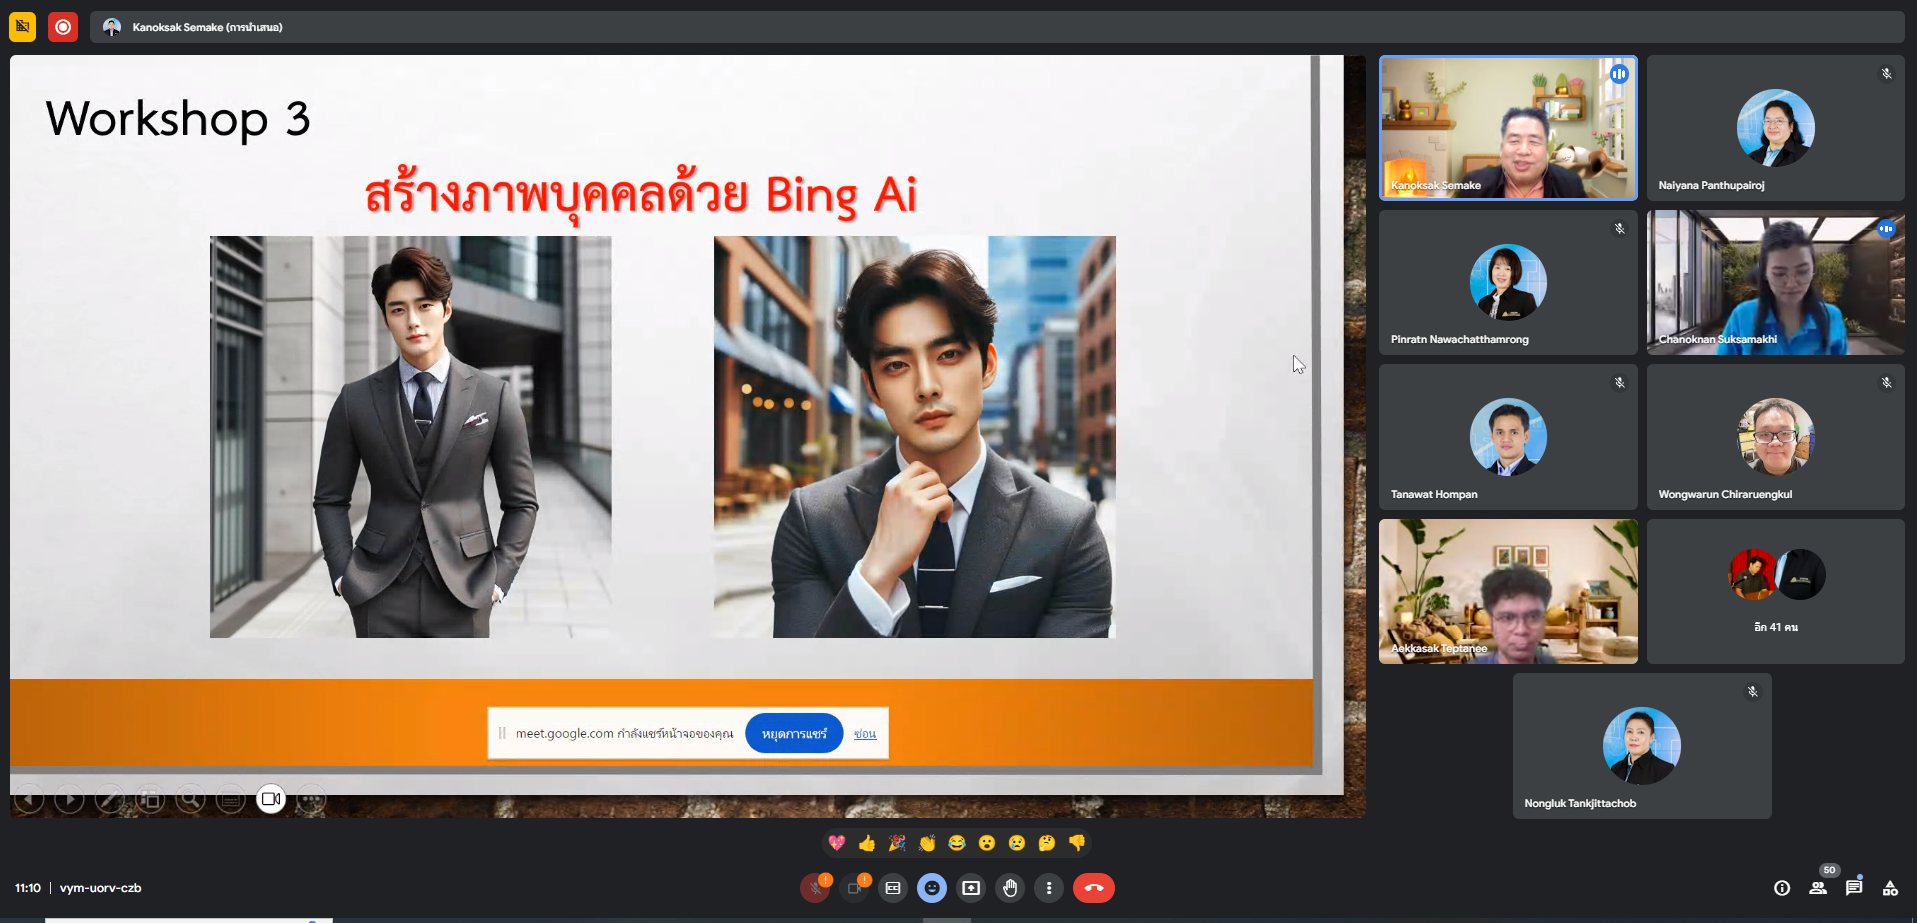Open the 41 more participants tile
1917x923 pixels.
[1775, 591]
